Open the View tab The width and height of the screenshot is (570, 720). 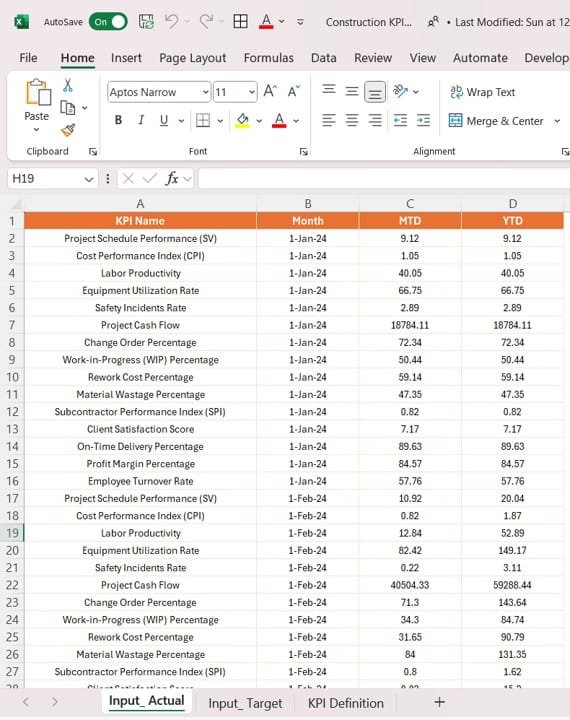click(423, 58)
